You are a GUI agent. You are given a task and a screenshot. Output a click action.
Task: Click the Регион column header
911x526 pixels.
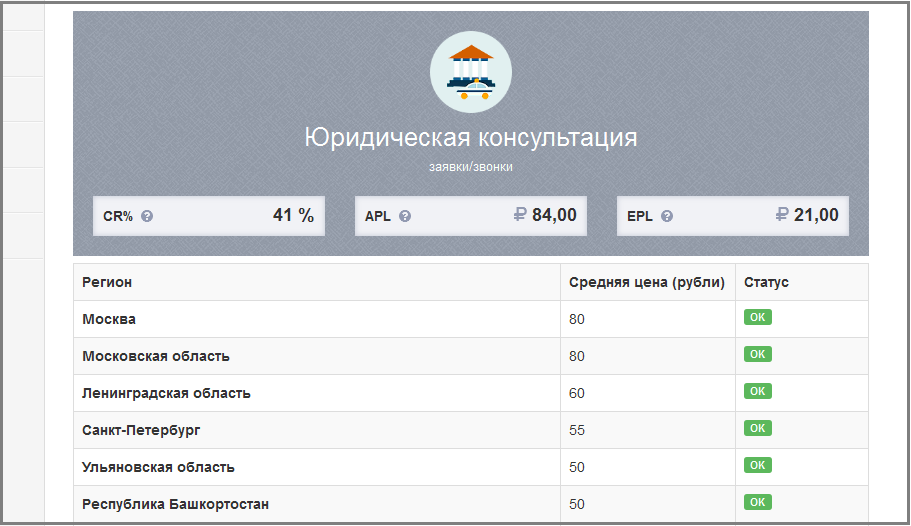[107, 282]
